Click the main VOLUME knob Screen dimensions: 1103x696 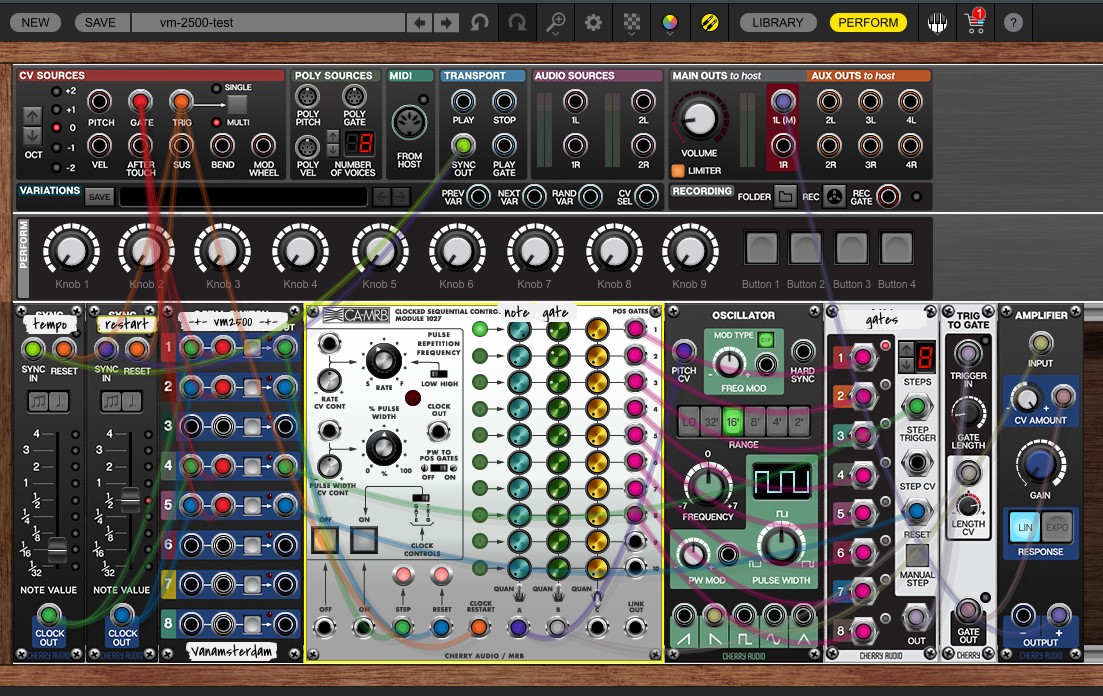click(699, 118)
